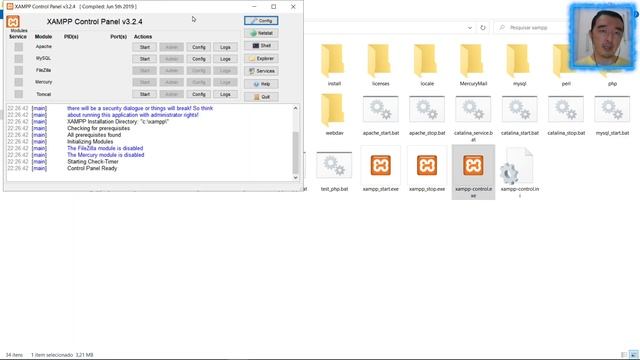Start the MySQL module

pos(144,59)
